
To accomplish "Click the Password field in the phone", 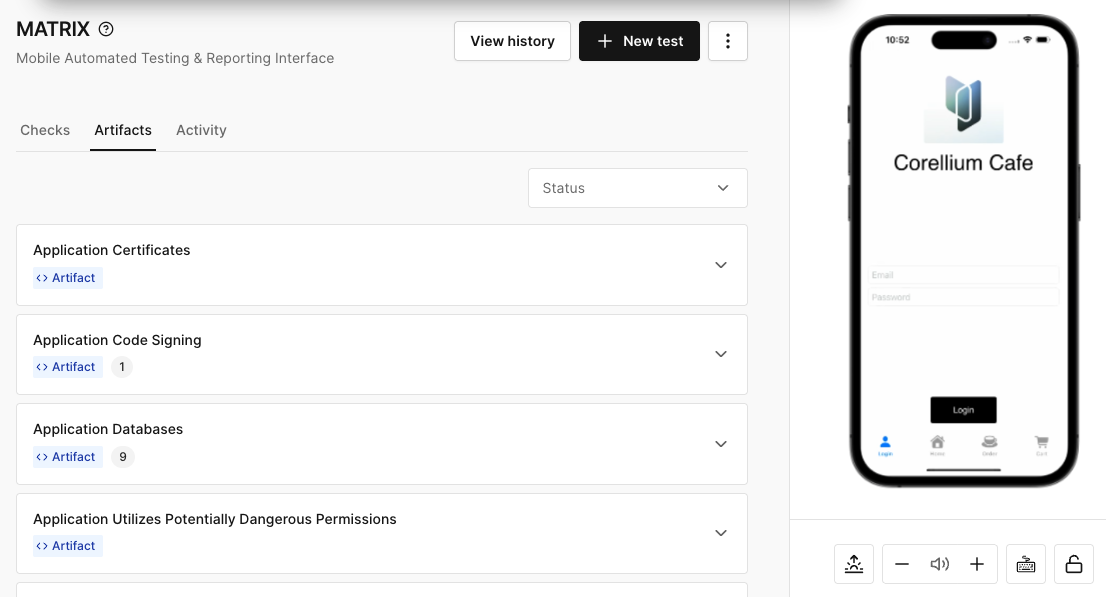I will [964, 297].
